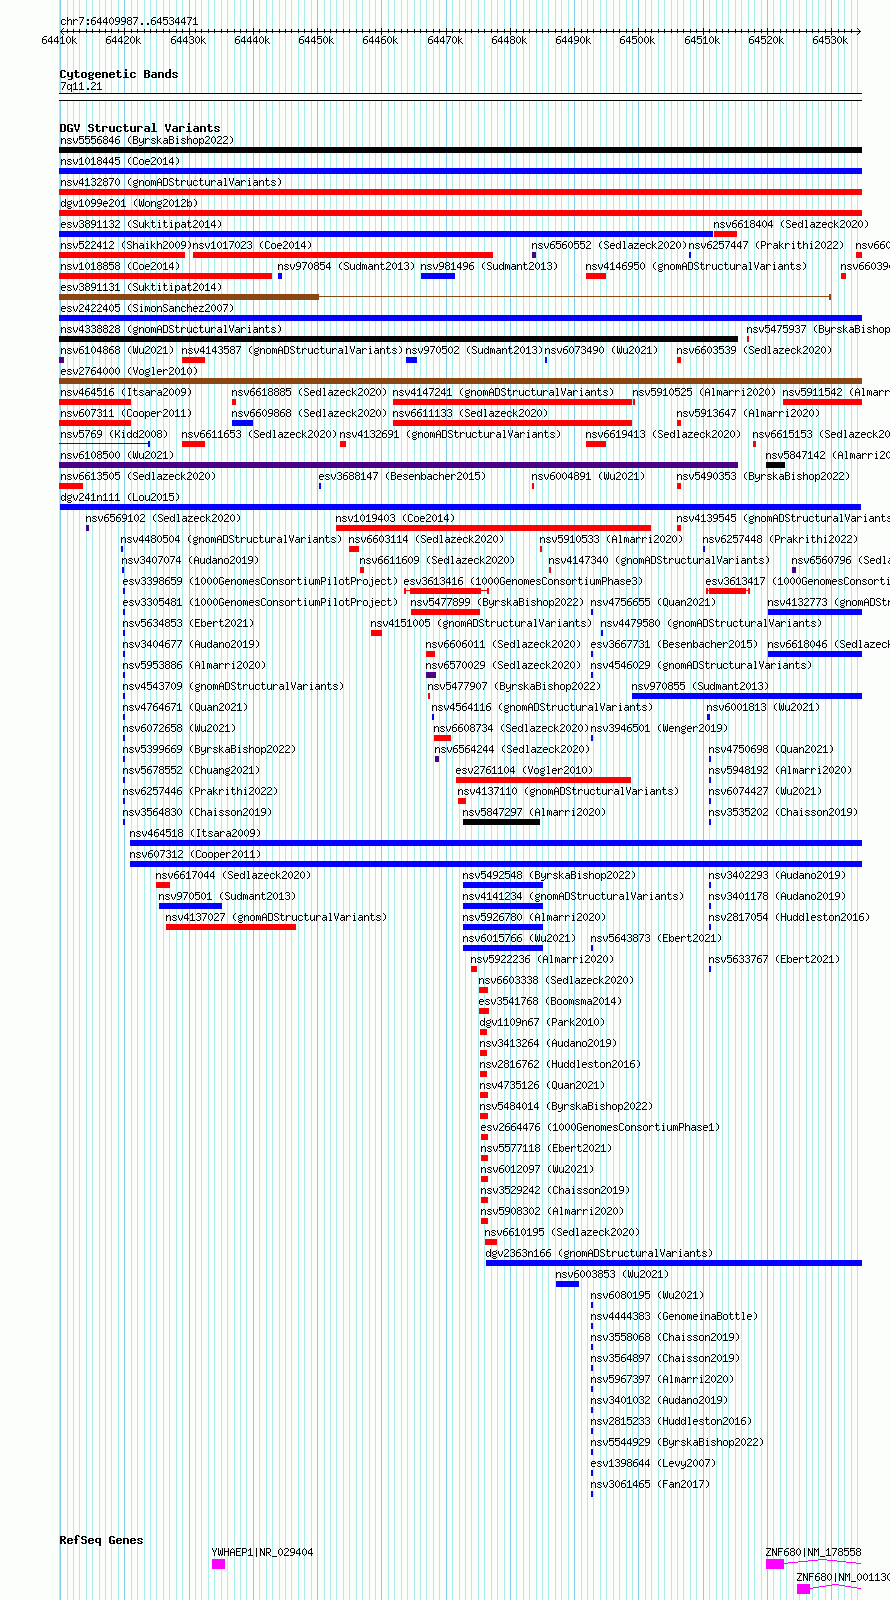This screenshot has width=890, height=1600.
Task: Click the 64470k ruler tick label
Action: tap(445, 40)
